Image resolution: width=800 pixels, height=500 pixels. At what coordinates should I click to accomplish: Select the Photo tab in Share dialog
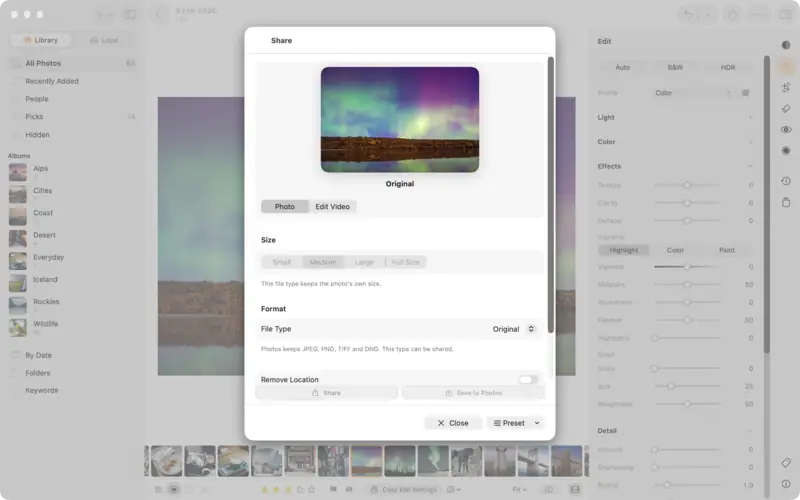coord(285,207)
